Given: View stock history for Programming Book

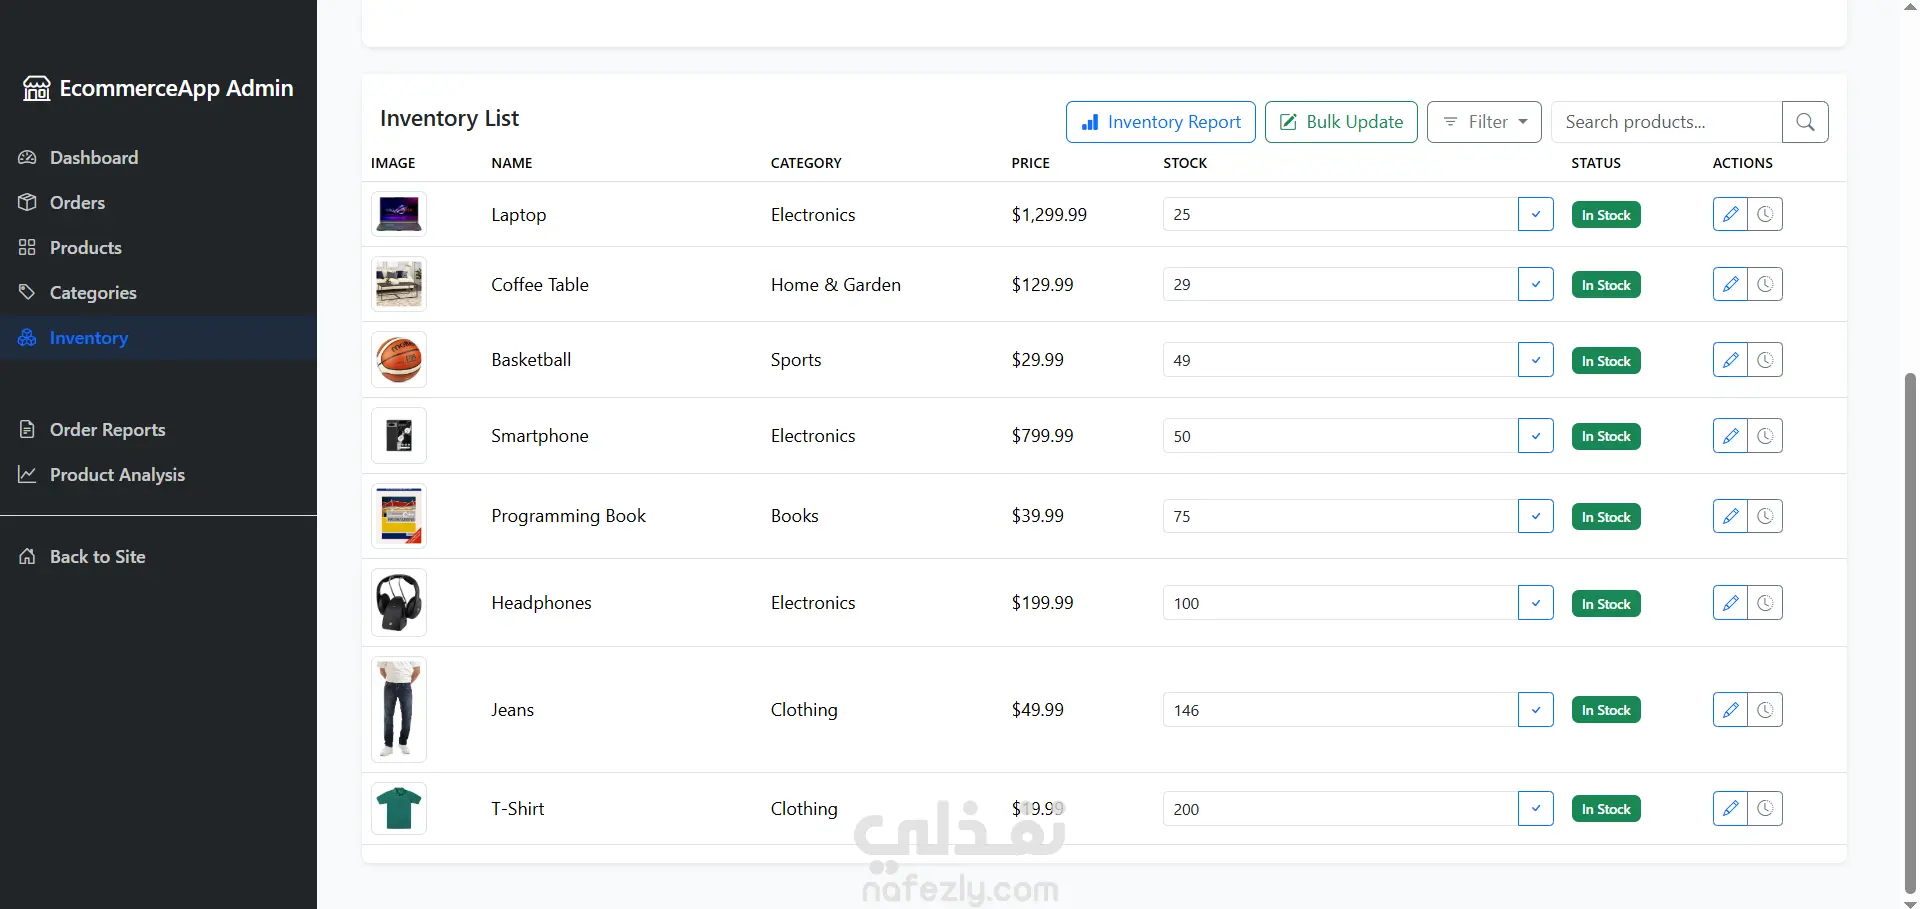Looking at the screenshot, I should pos(1765,516).
